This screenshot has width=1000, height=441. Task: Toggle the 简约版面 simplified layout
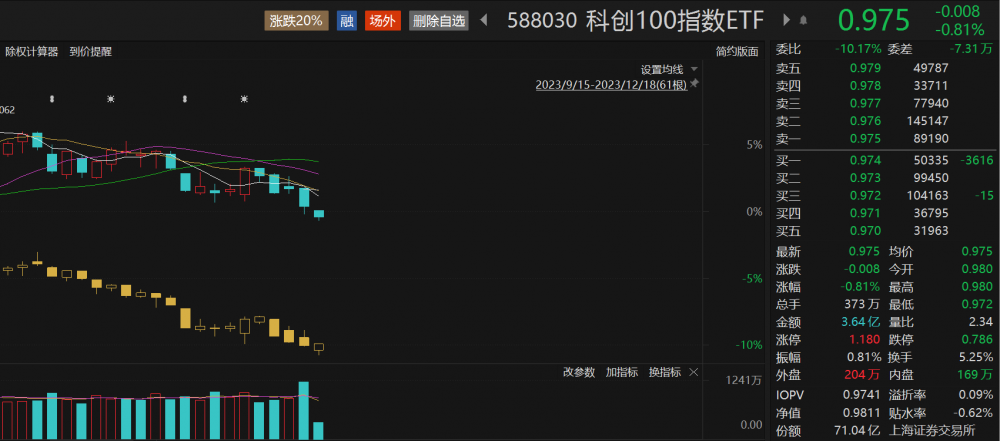[737, 52]
